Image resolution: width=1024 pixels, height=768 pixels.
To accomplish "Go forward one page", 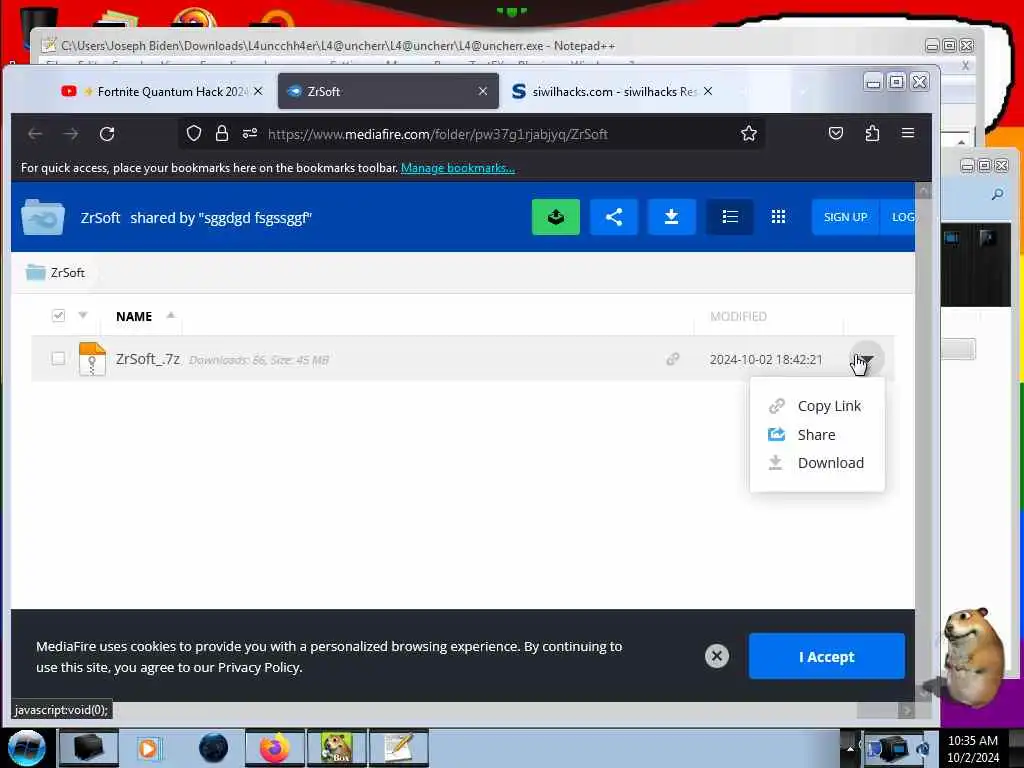I will [x=71, y=134].
